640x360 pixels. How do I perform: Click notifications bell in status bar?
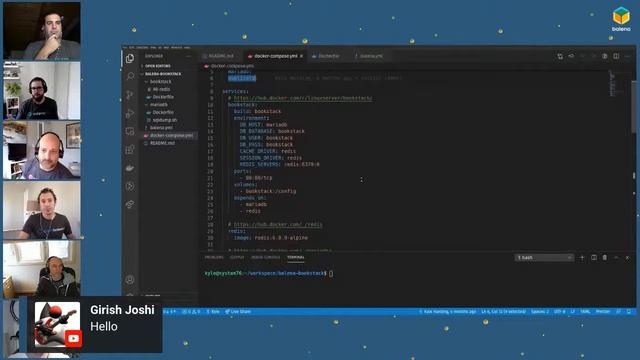(x=629, y=311)
